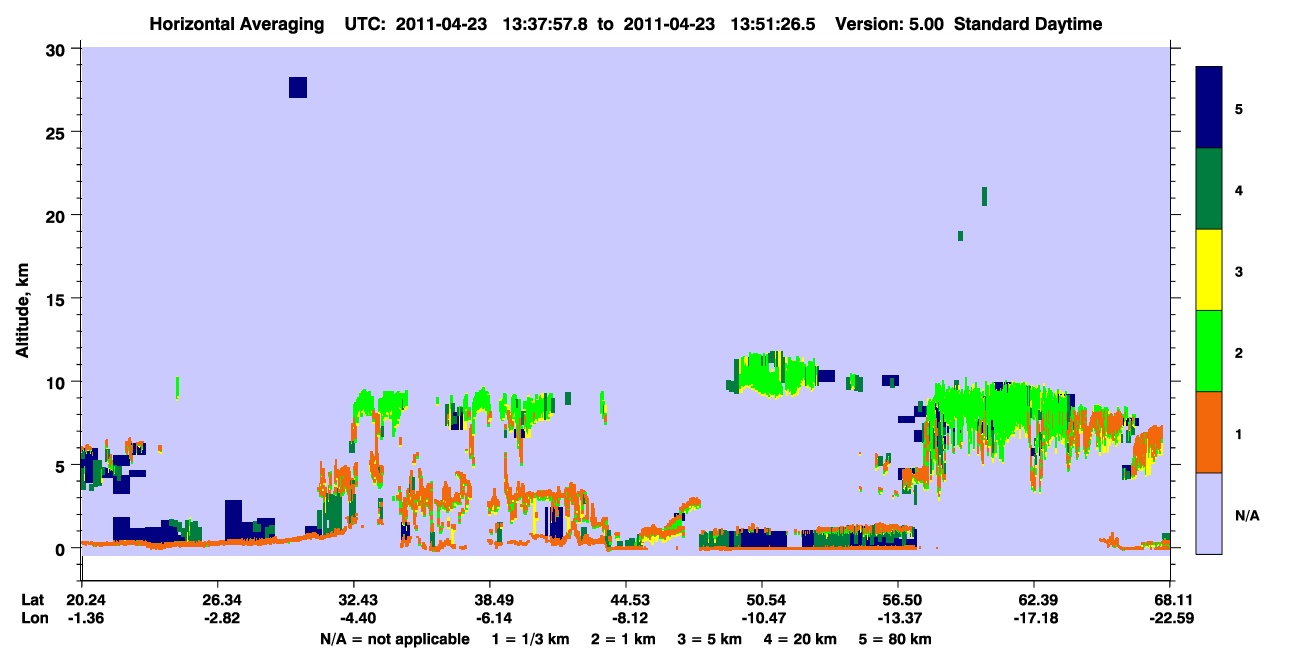Click the altitude tick label '30'
This screenshot has width=1300, height=667.
coord(58,49)
